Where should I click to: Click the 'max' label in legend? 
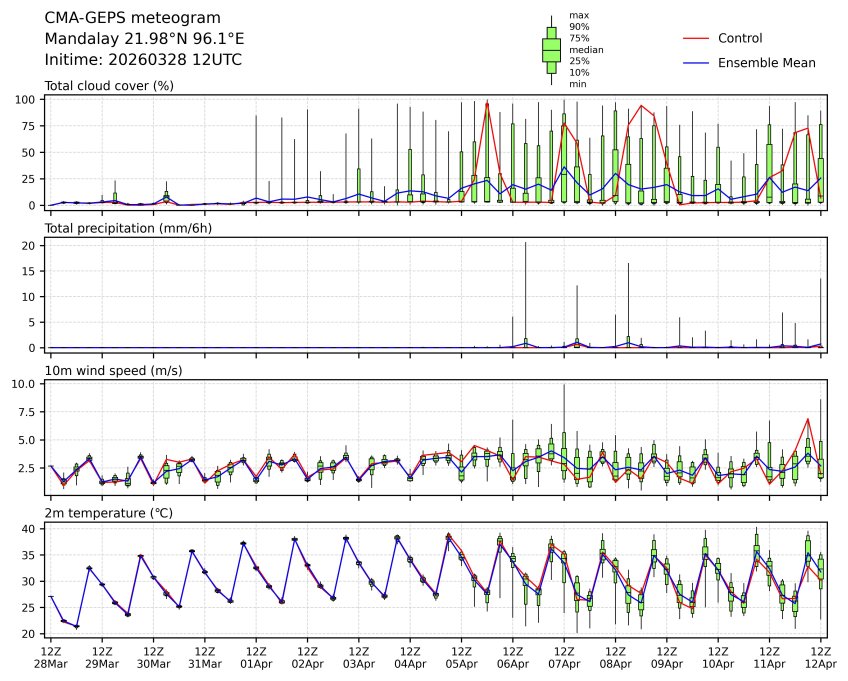[x=578, y=15]
